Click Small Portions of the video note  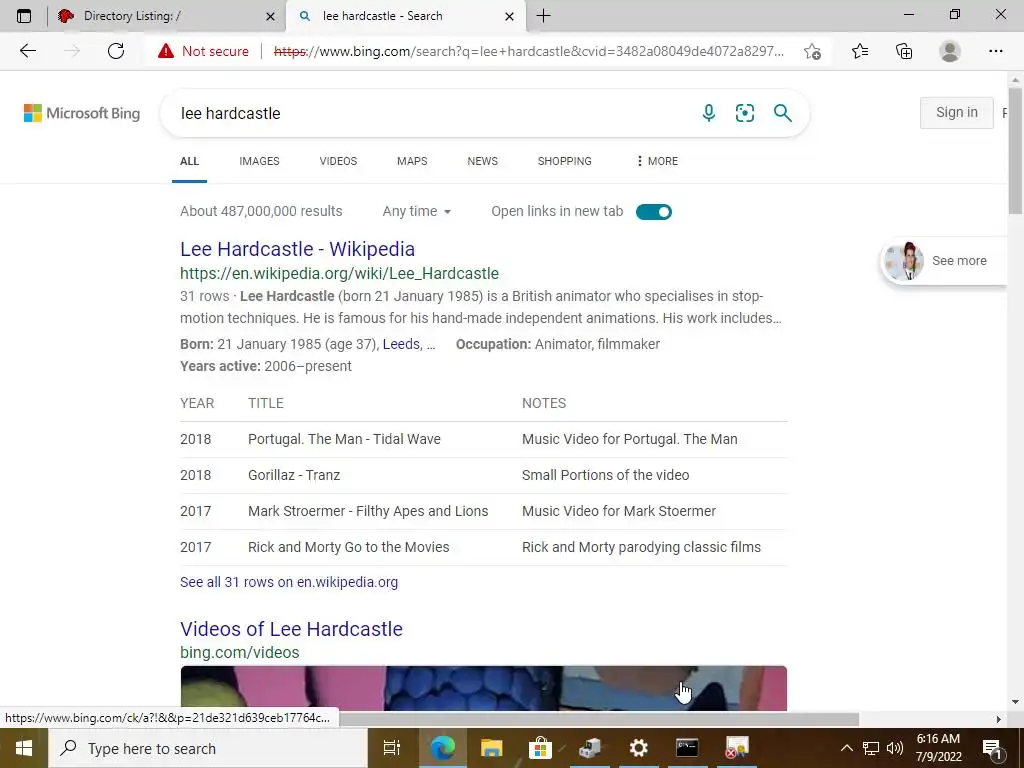pyautogui.click(x=605, y=475)
